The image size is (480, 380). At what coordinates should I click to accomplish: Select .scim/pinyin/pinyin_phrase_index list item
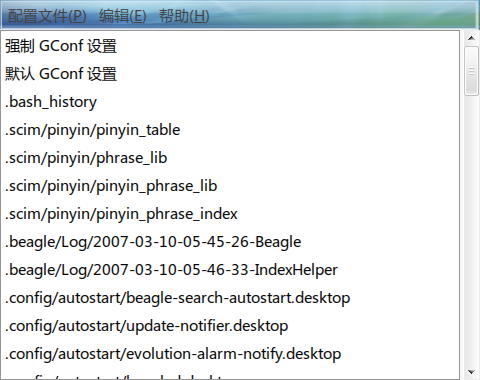tap(230, 214)
